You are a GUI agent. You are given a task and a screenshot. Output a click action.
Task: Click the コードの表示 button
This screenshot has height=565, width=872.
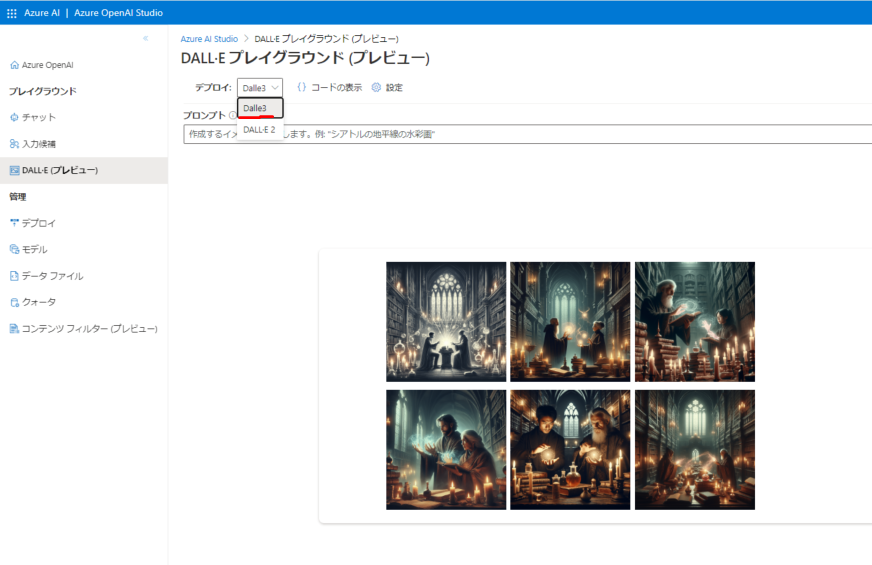tap(329, 87)
